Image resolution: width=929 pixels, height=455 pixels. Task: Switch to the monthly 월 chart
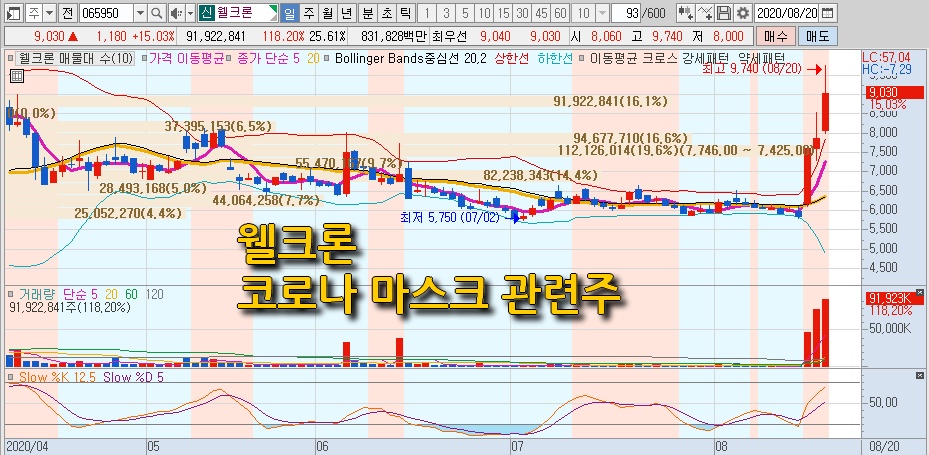click(x=328, y=12)
